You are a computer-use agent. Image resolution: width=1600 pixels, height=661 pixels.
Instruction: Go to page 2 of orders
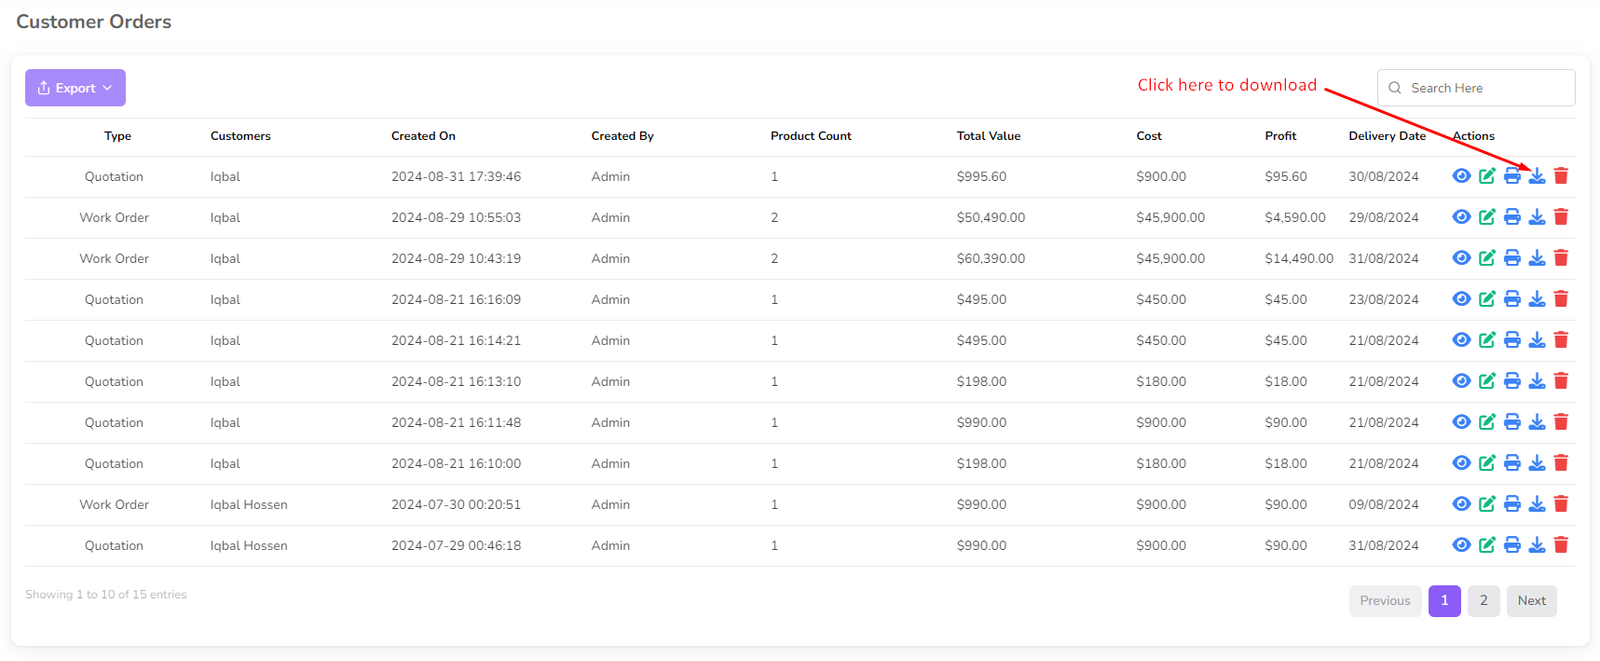1483,600
